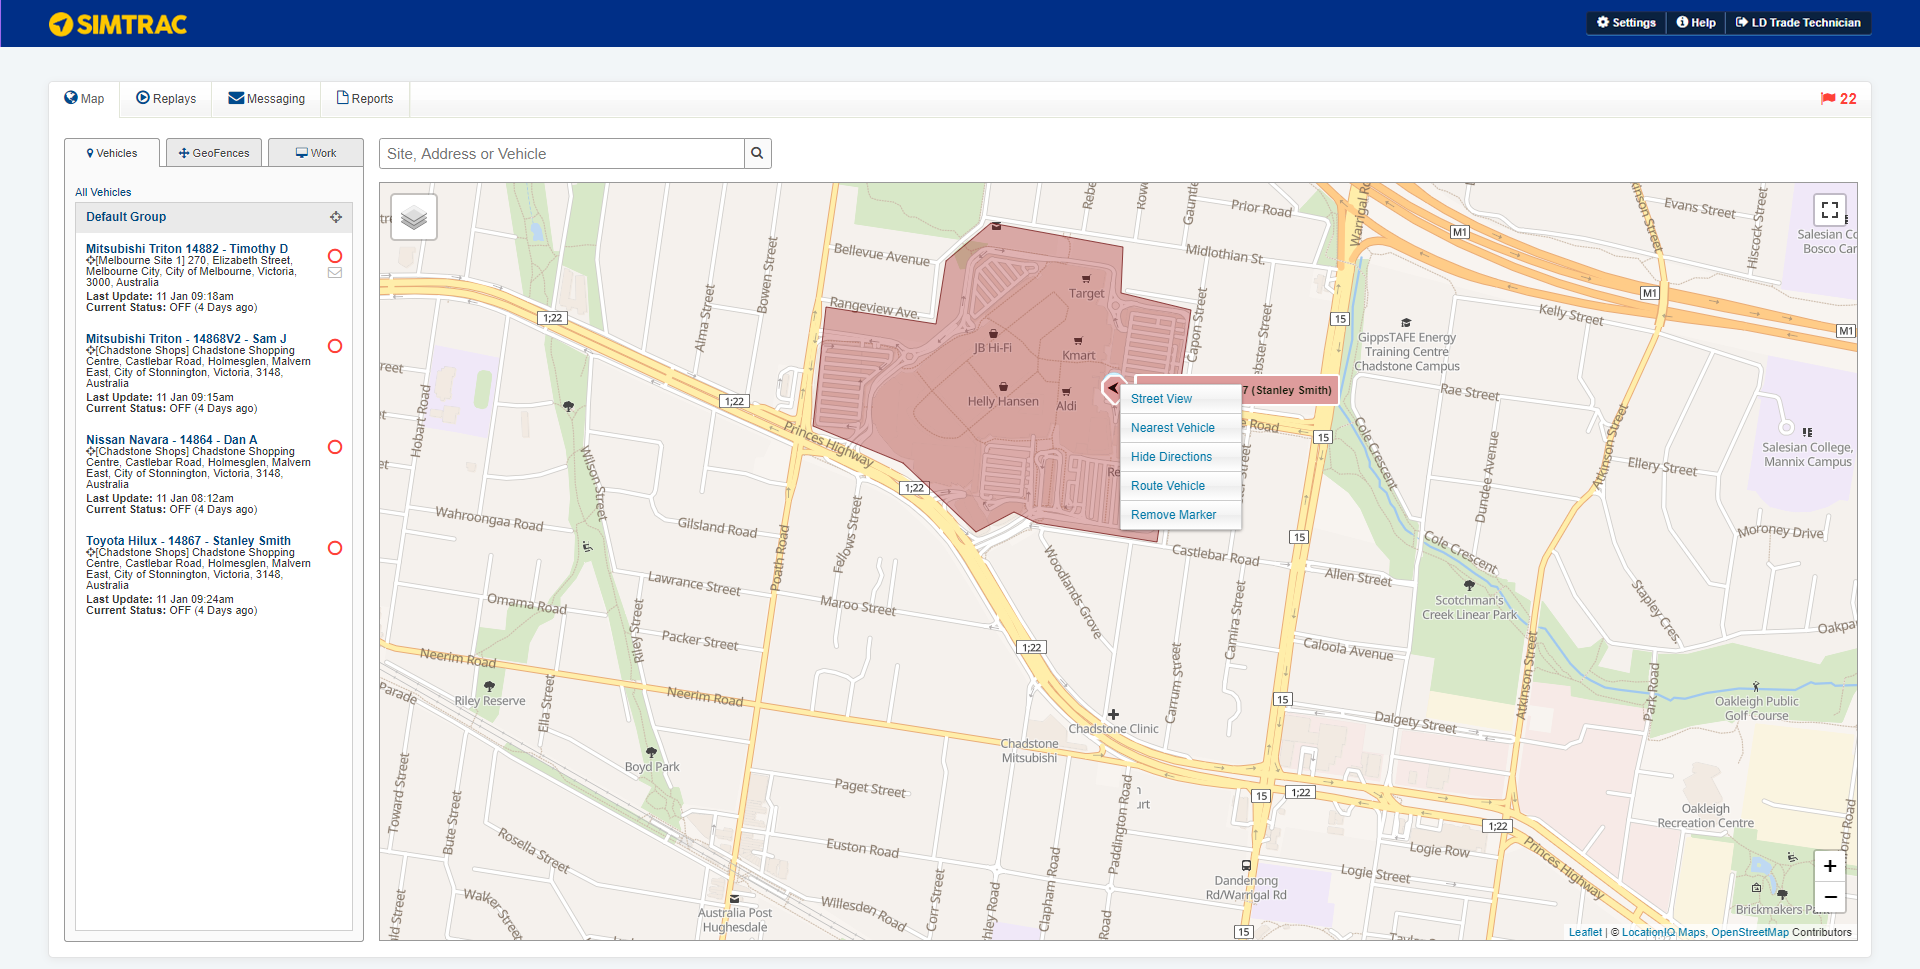Select the Vehicles sub-tab
Screen dimensions: 1920x969
(112, 153)
